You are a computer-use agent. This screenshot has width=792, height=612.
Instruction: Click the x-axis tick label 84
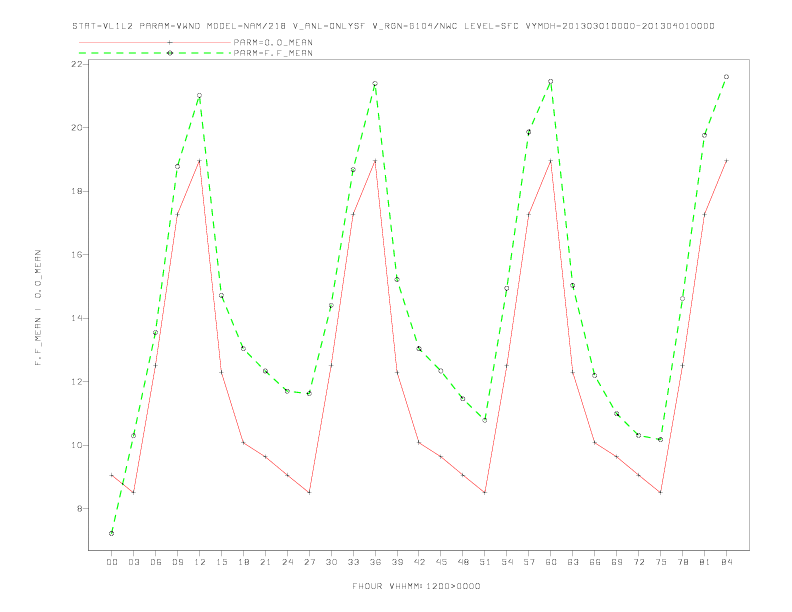click(x=726, y=562)
